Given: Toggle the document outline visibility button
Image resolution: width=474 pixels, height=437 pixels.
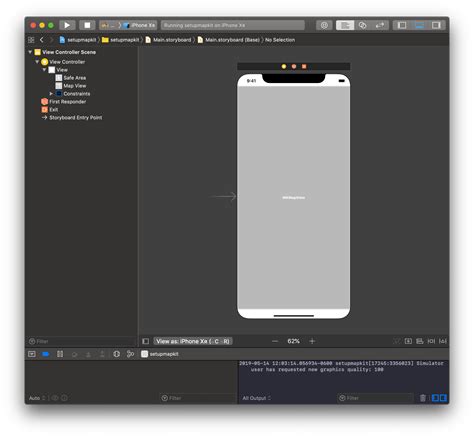Looking at the screenshot, I should (x=146, y=341).
